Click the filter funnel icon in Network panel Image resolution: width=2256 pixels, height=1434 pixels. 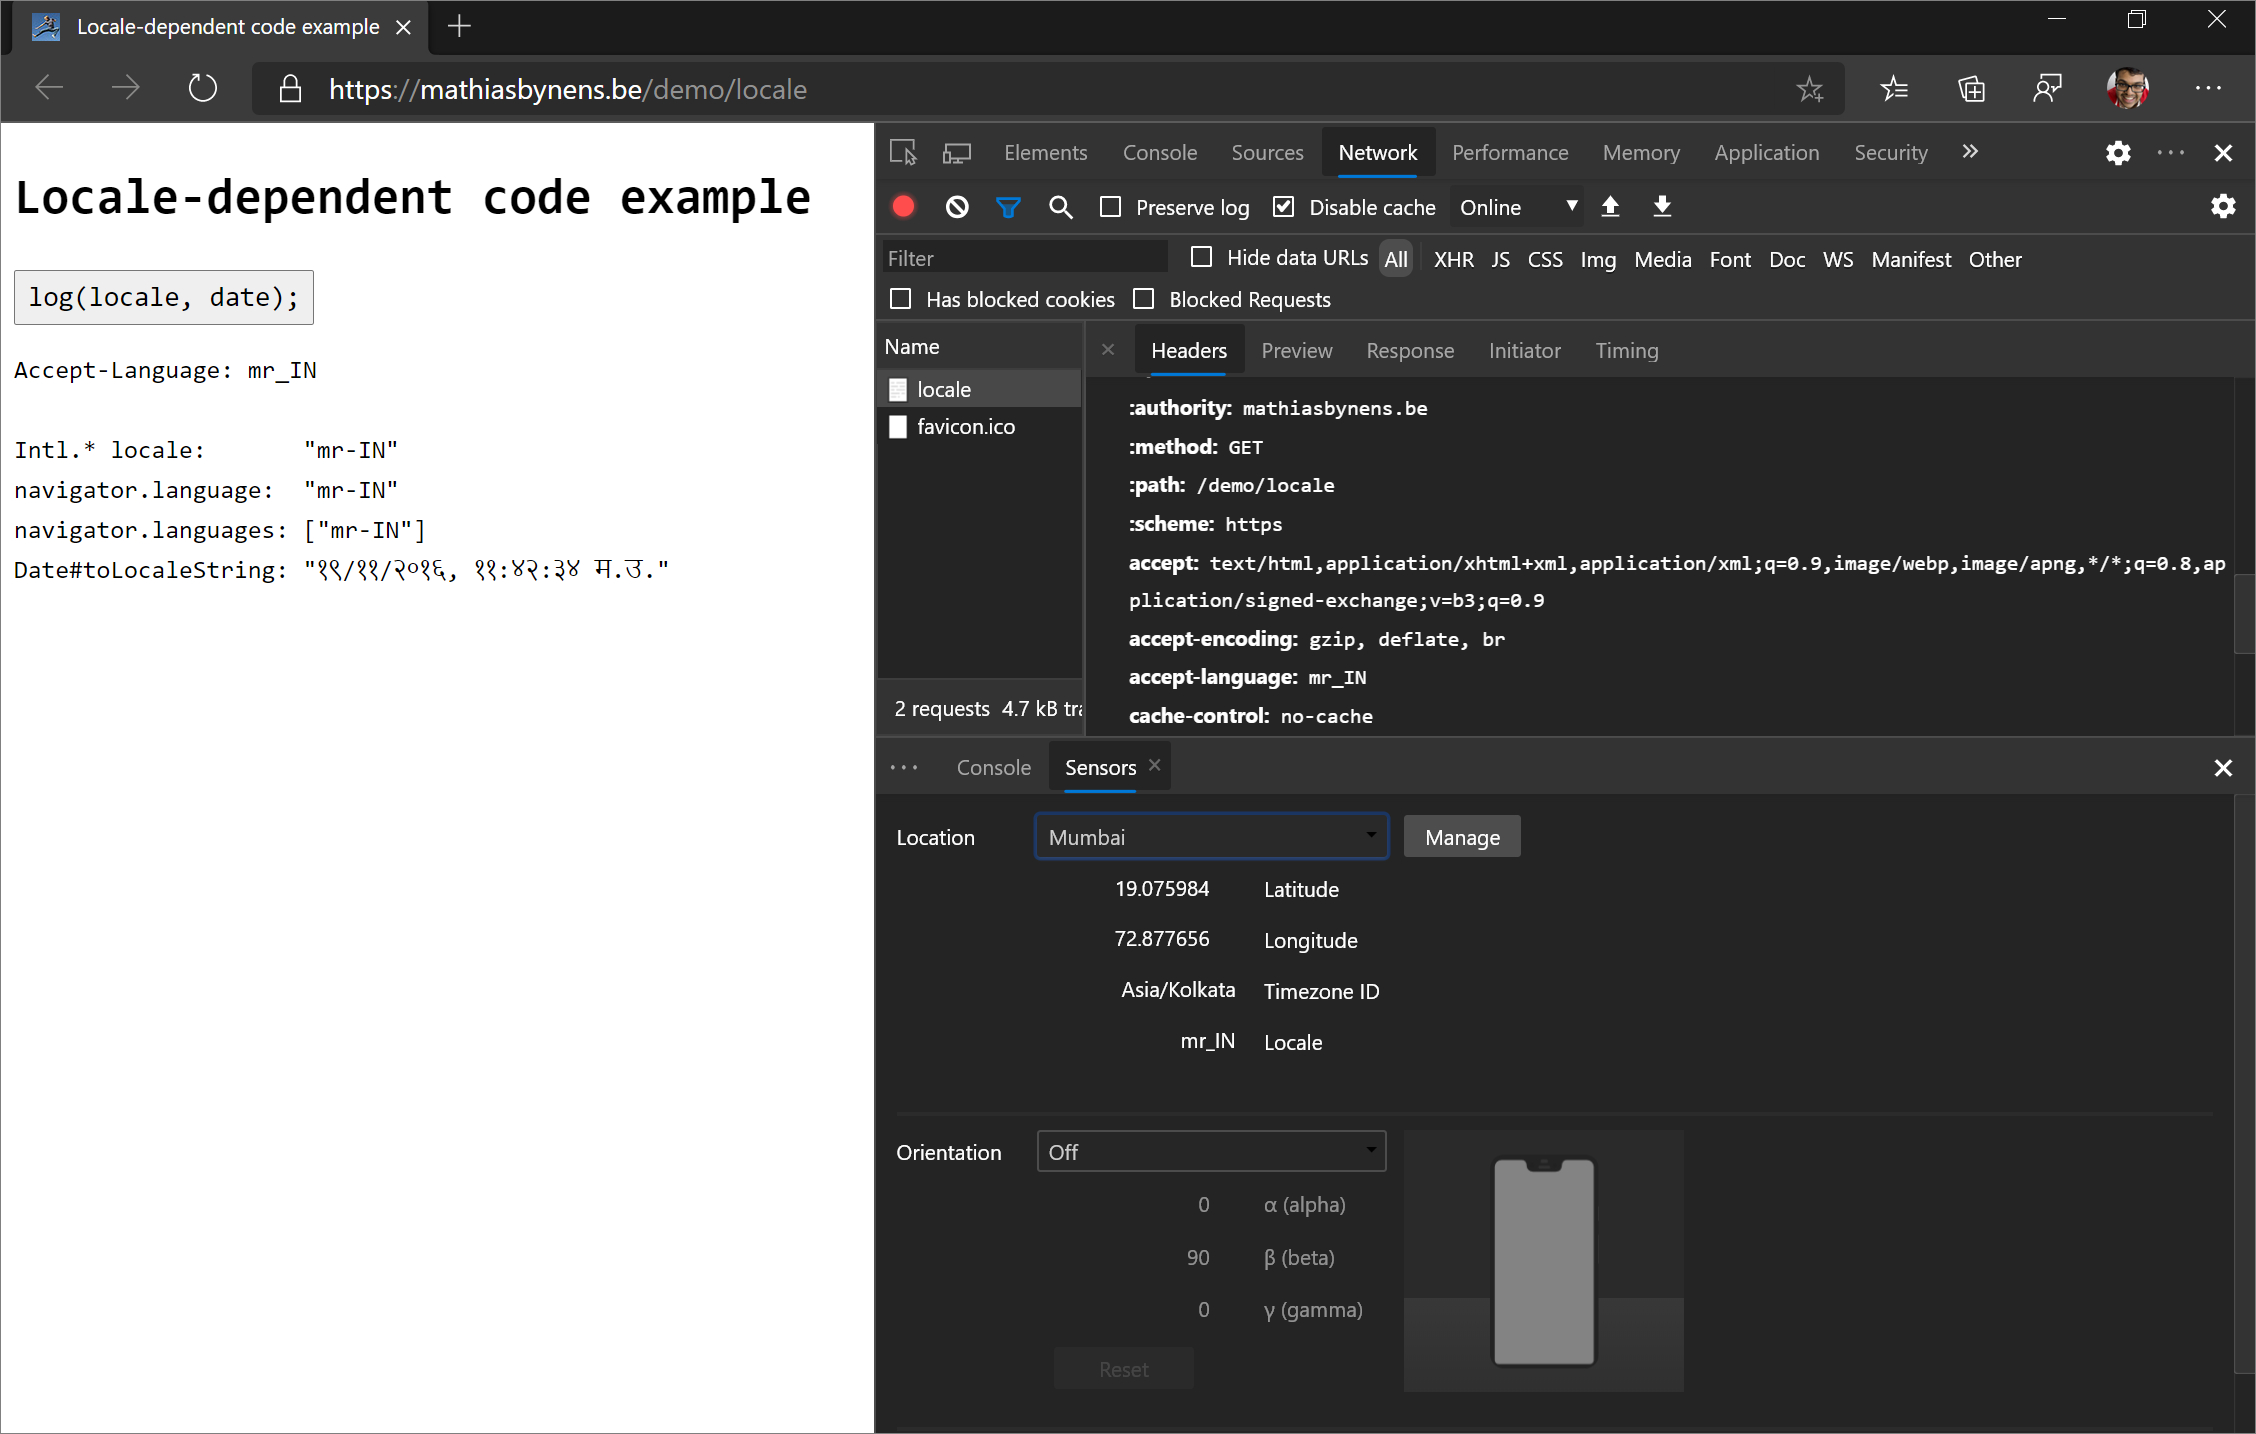tap(1008, 207)
